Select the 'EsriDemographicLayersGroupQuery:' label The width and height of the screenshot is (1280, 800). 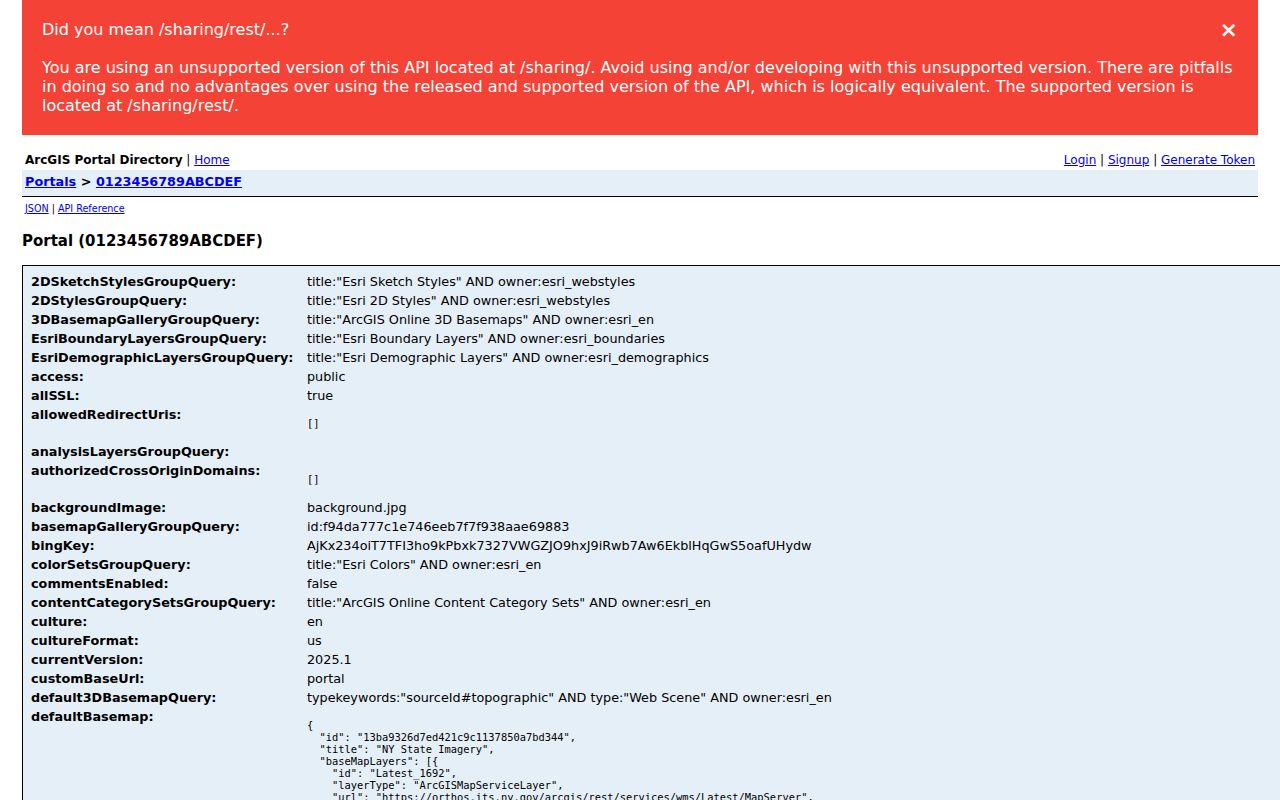pyautogui.click(x=162, y=358)
